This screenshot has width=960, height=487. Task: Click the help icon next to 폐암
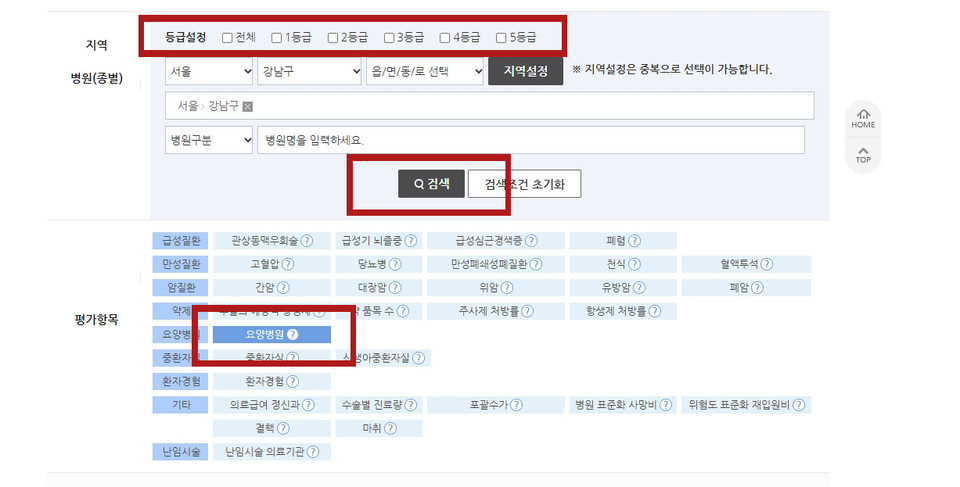(x=757, y=287)
